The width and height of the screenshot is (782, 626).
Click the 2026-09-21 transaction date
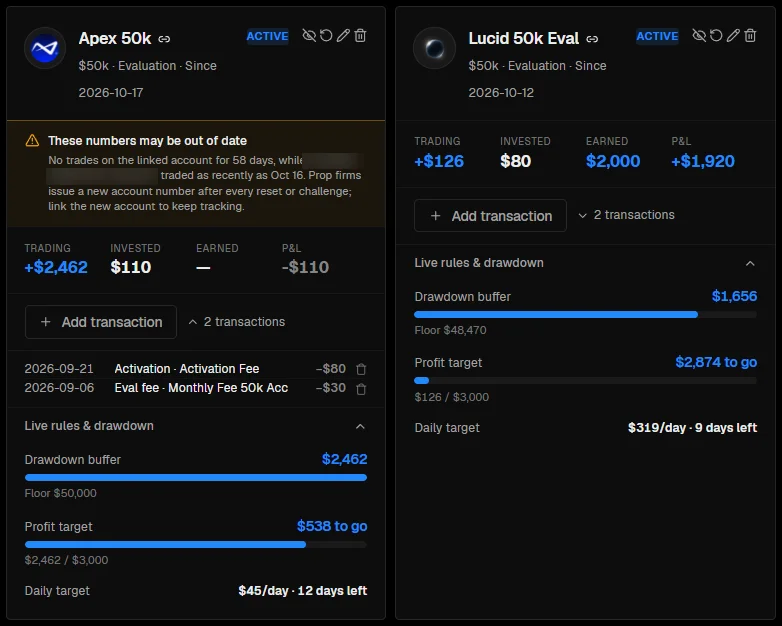(x=59, y=369)
